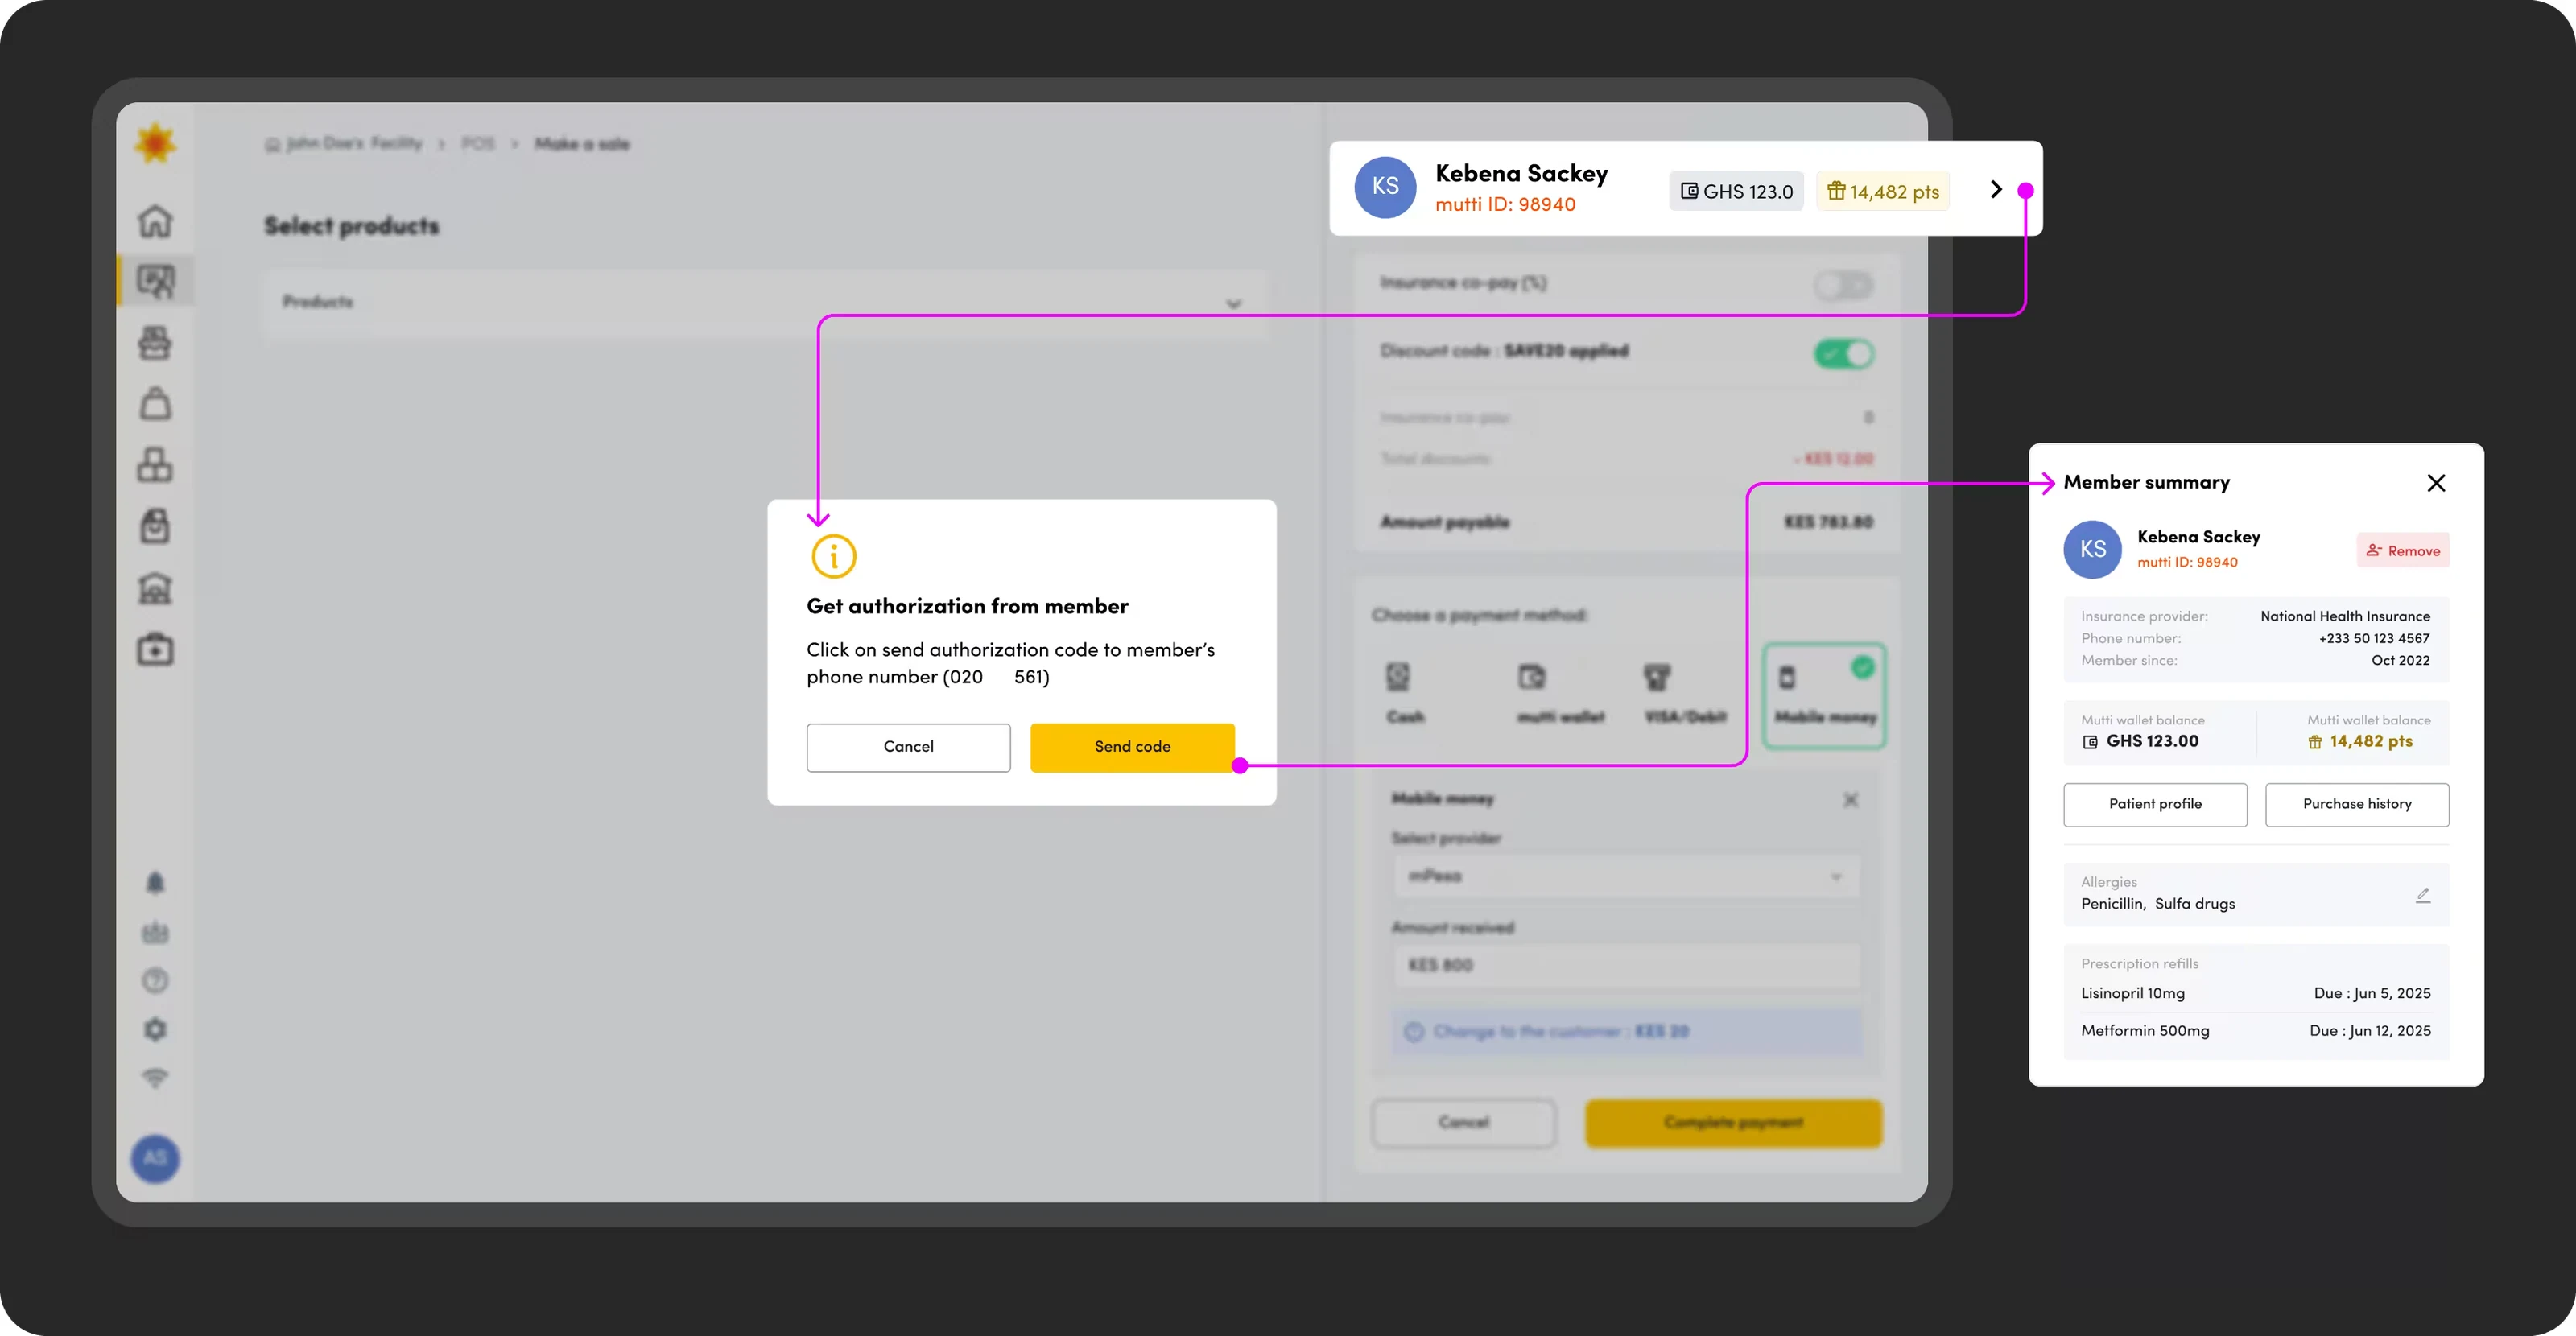The image size is (2576, 1336).
Task: Open the AS user avatar
Action: (x=155, y=1158)
